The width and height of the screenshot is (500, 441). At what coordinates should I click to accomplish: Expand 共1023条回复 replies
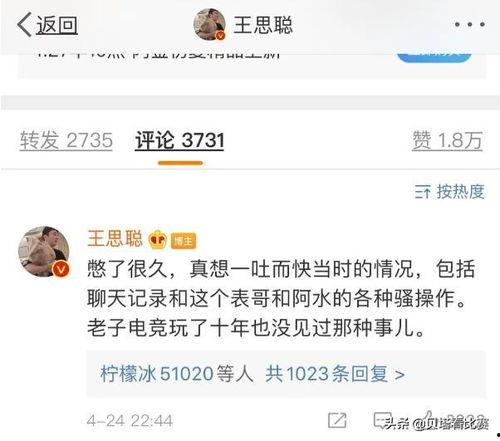point(335,374)
